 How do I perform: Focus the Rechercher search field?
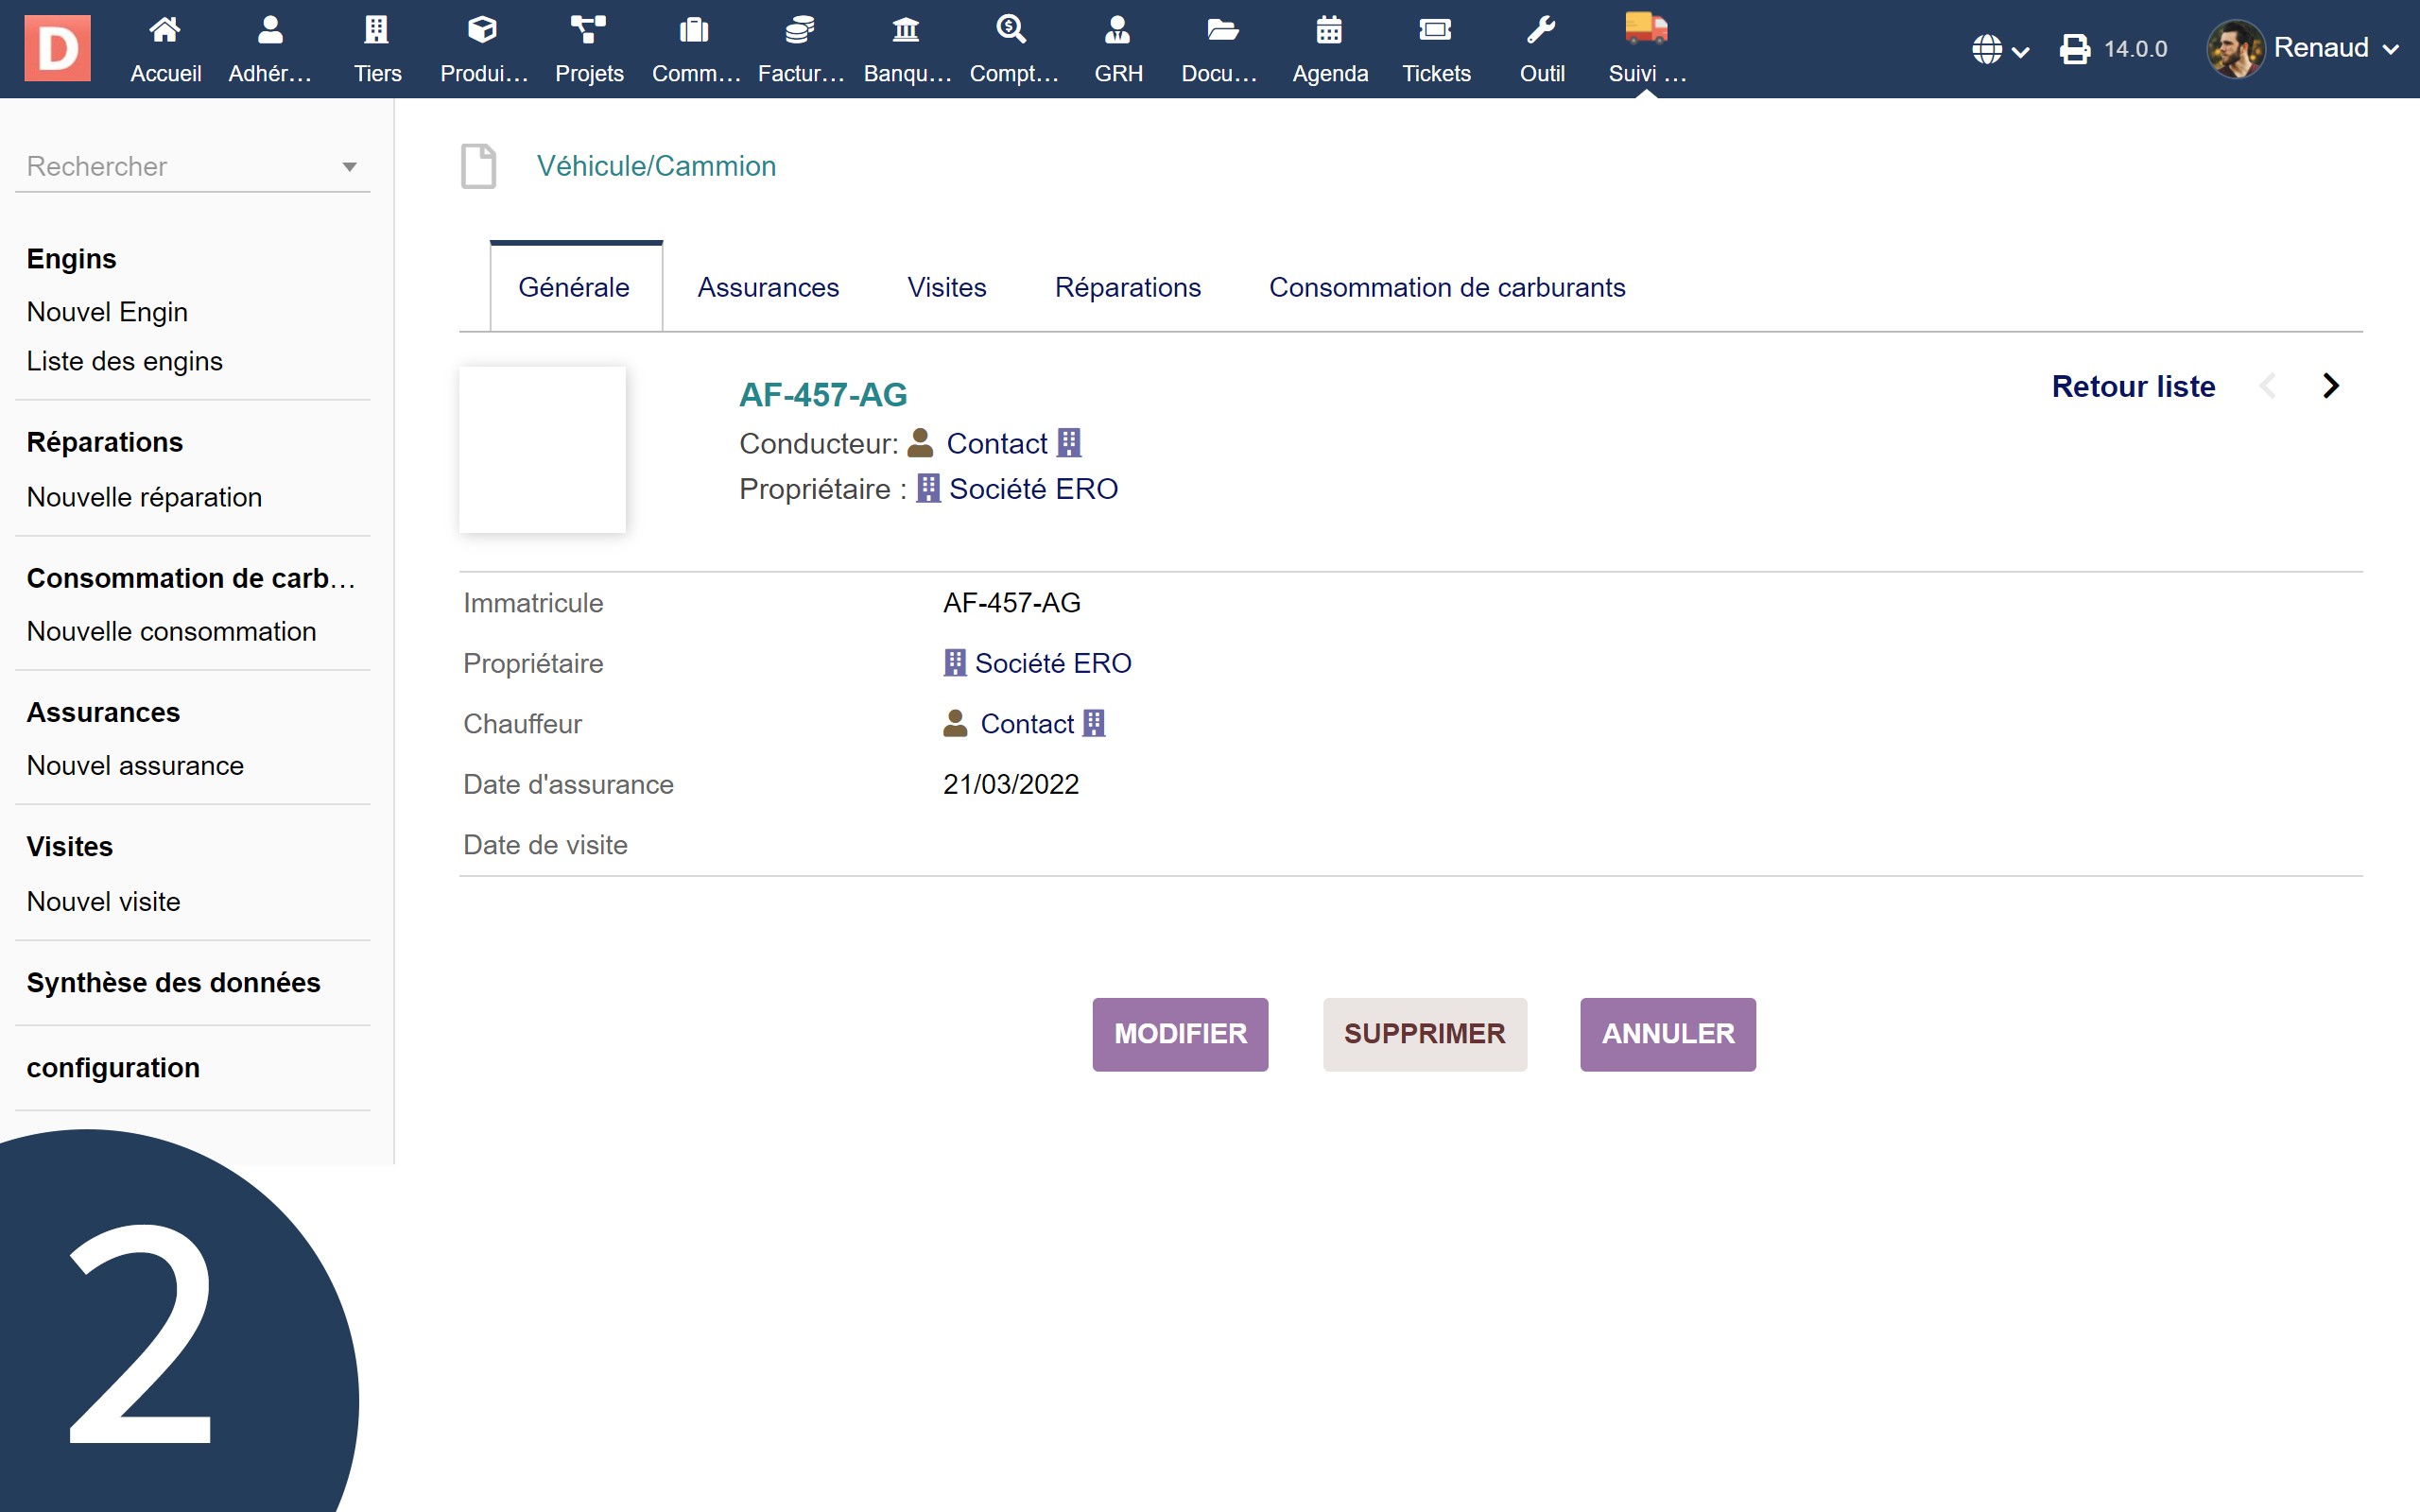click(193, 166)
